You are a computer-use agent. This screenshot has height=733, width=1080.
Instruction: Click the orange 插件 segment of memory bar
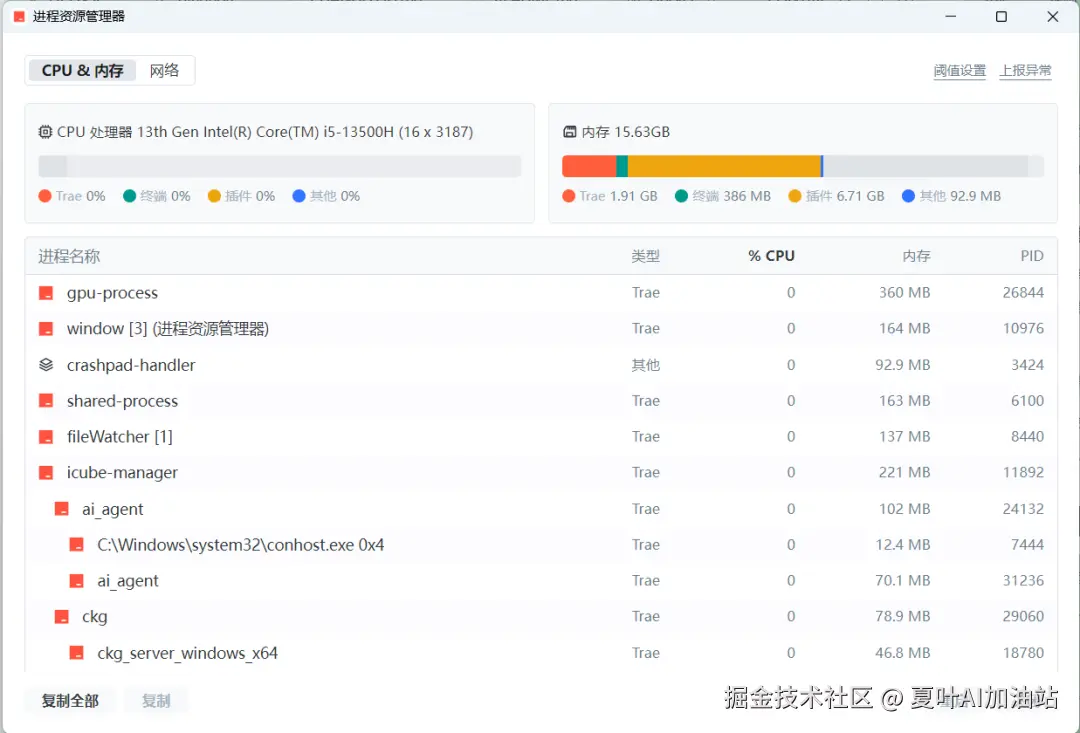tap(724, 166)
